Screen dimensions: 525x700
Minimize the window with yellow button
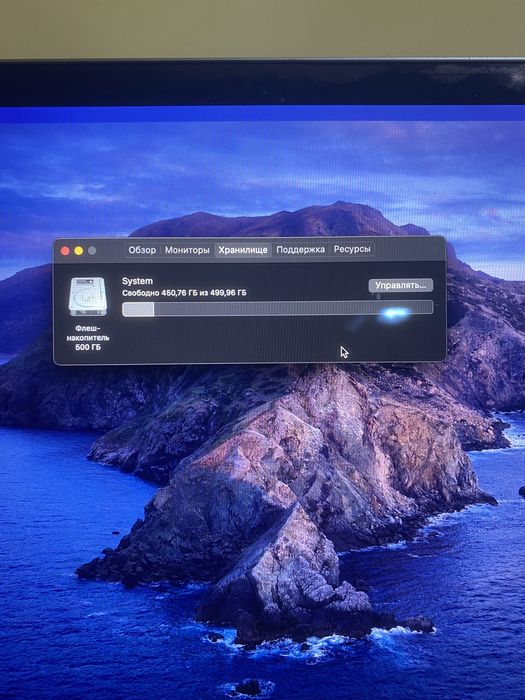[79, 251]
